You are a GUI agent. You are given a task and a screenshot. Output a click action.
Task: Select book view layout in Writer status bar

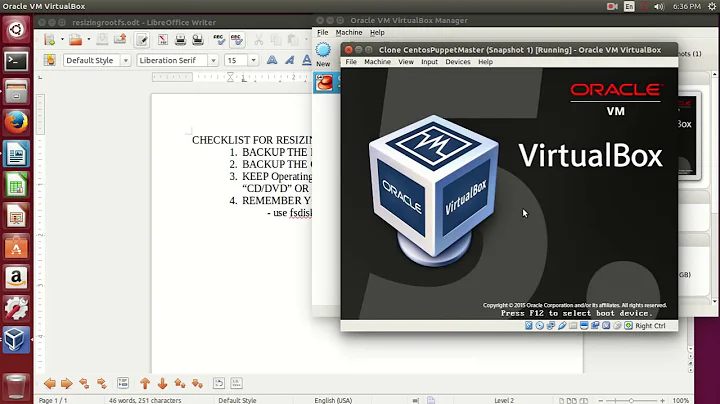click(x=584, y=400)
